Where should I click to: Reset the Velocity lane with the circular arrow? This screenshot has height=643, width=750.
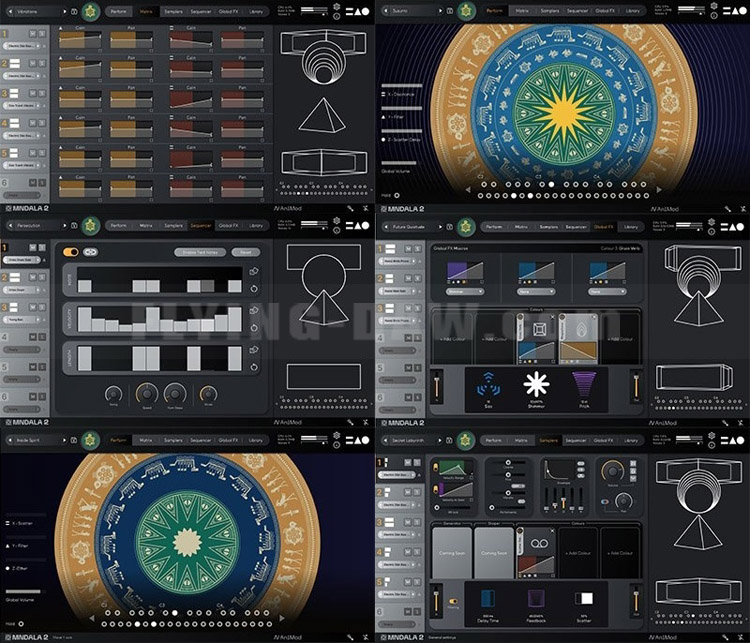254,328
